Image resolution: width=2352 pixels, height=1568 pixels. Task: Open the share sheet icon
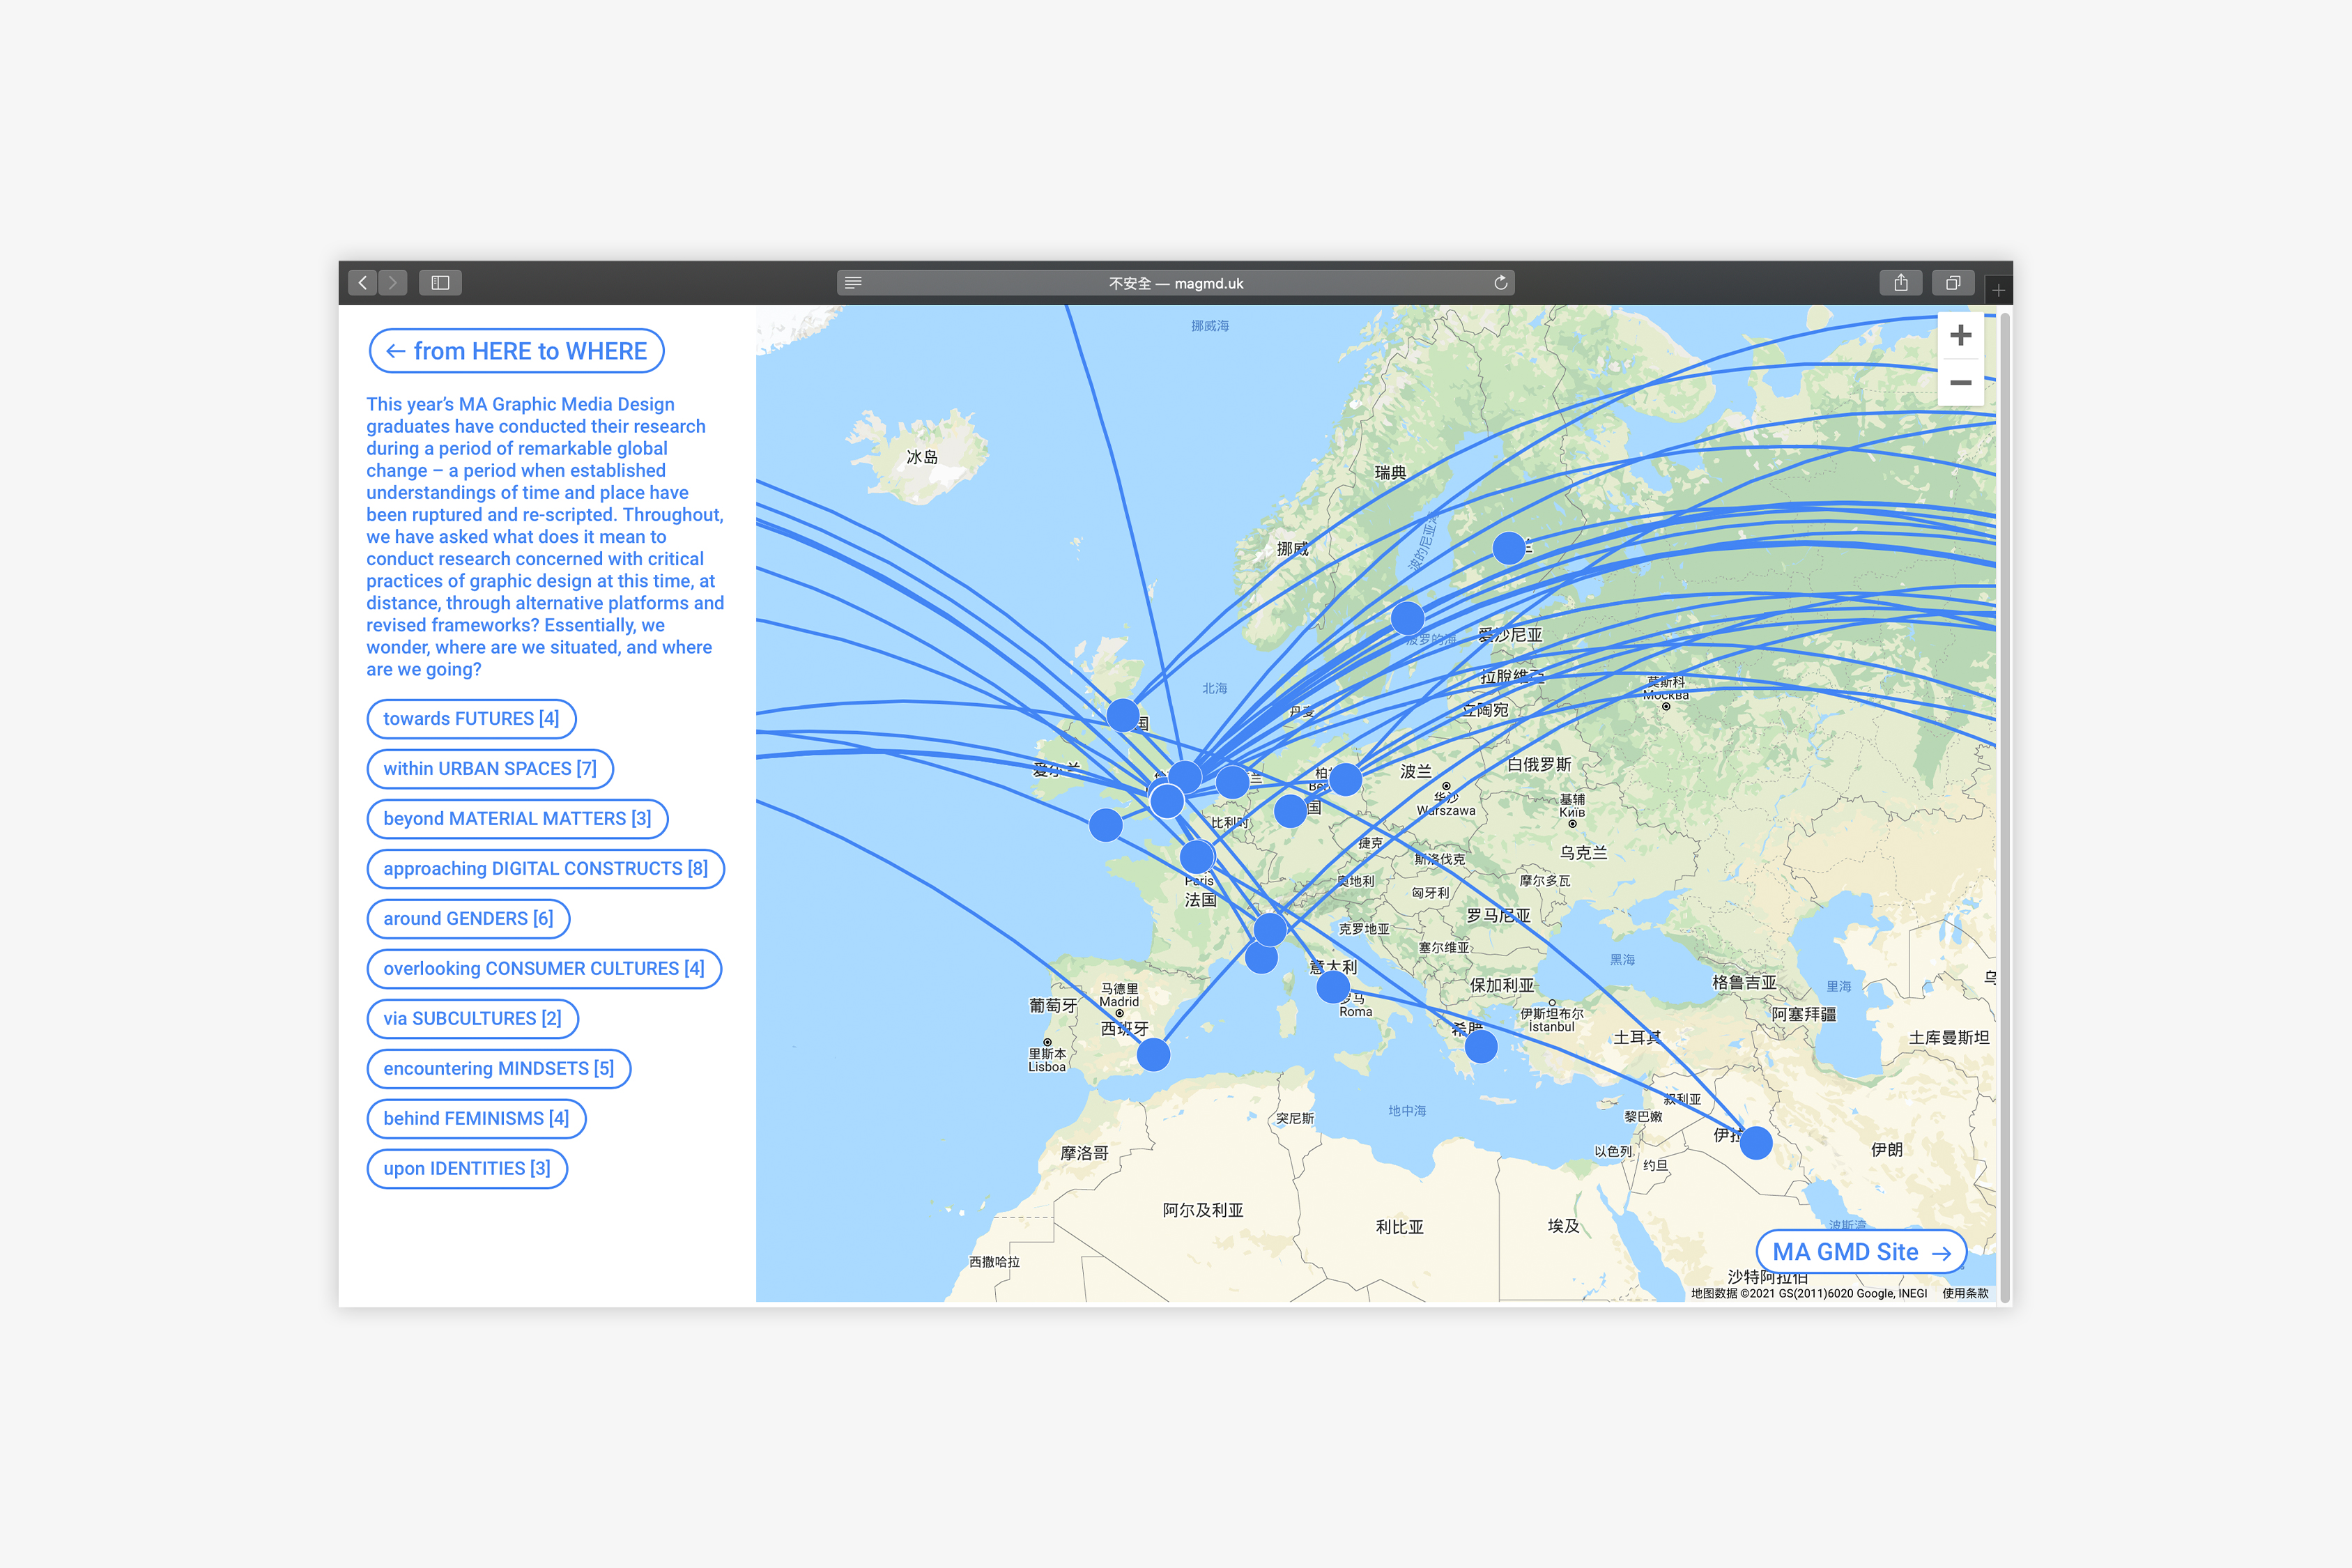pyautogui.click(x=1900, y=283)
